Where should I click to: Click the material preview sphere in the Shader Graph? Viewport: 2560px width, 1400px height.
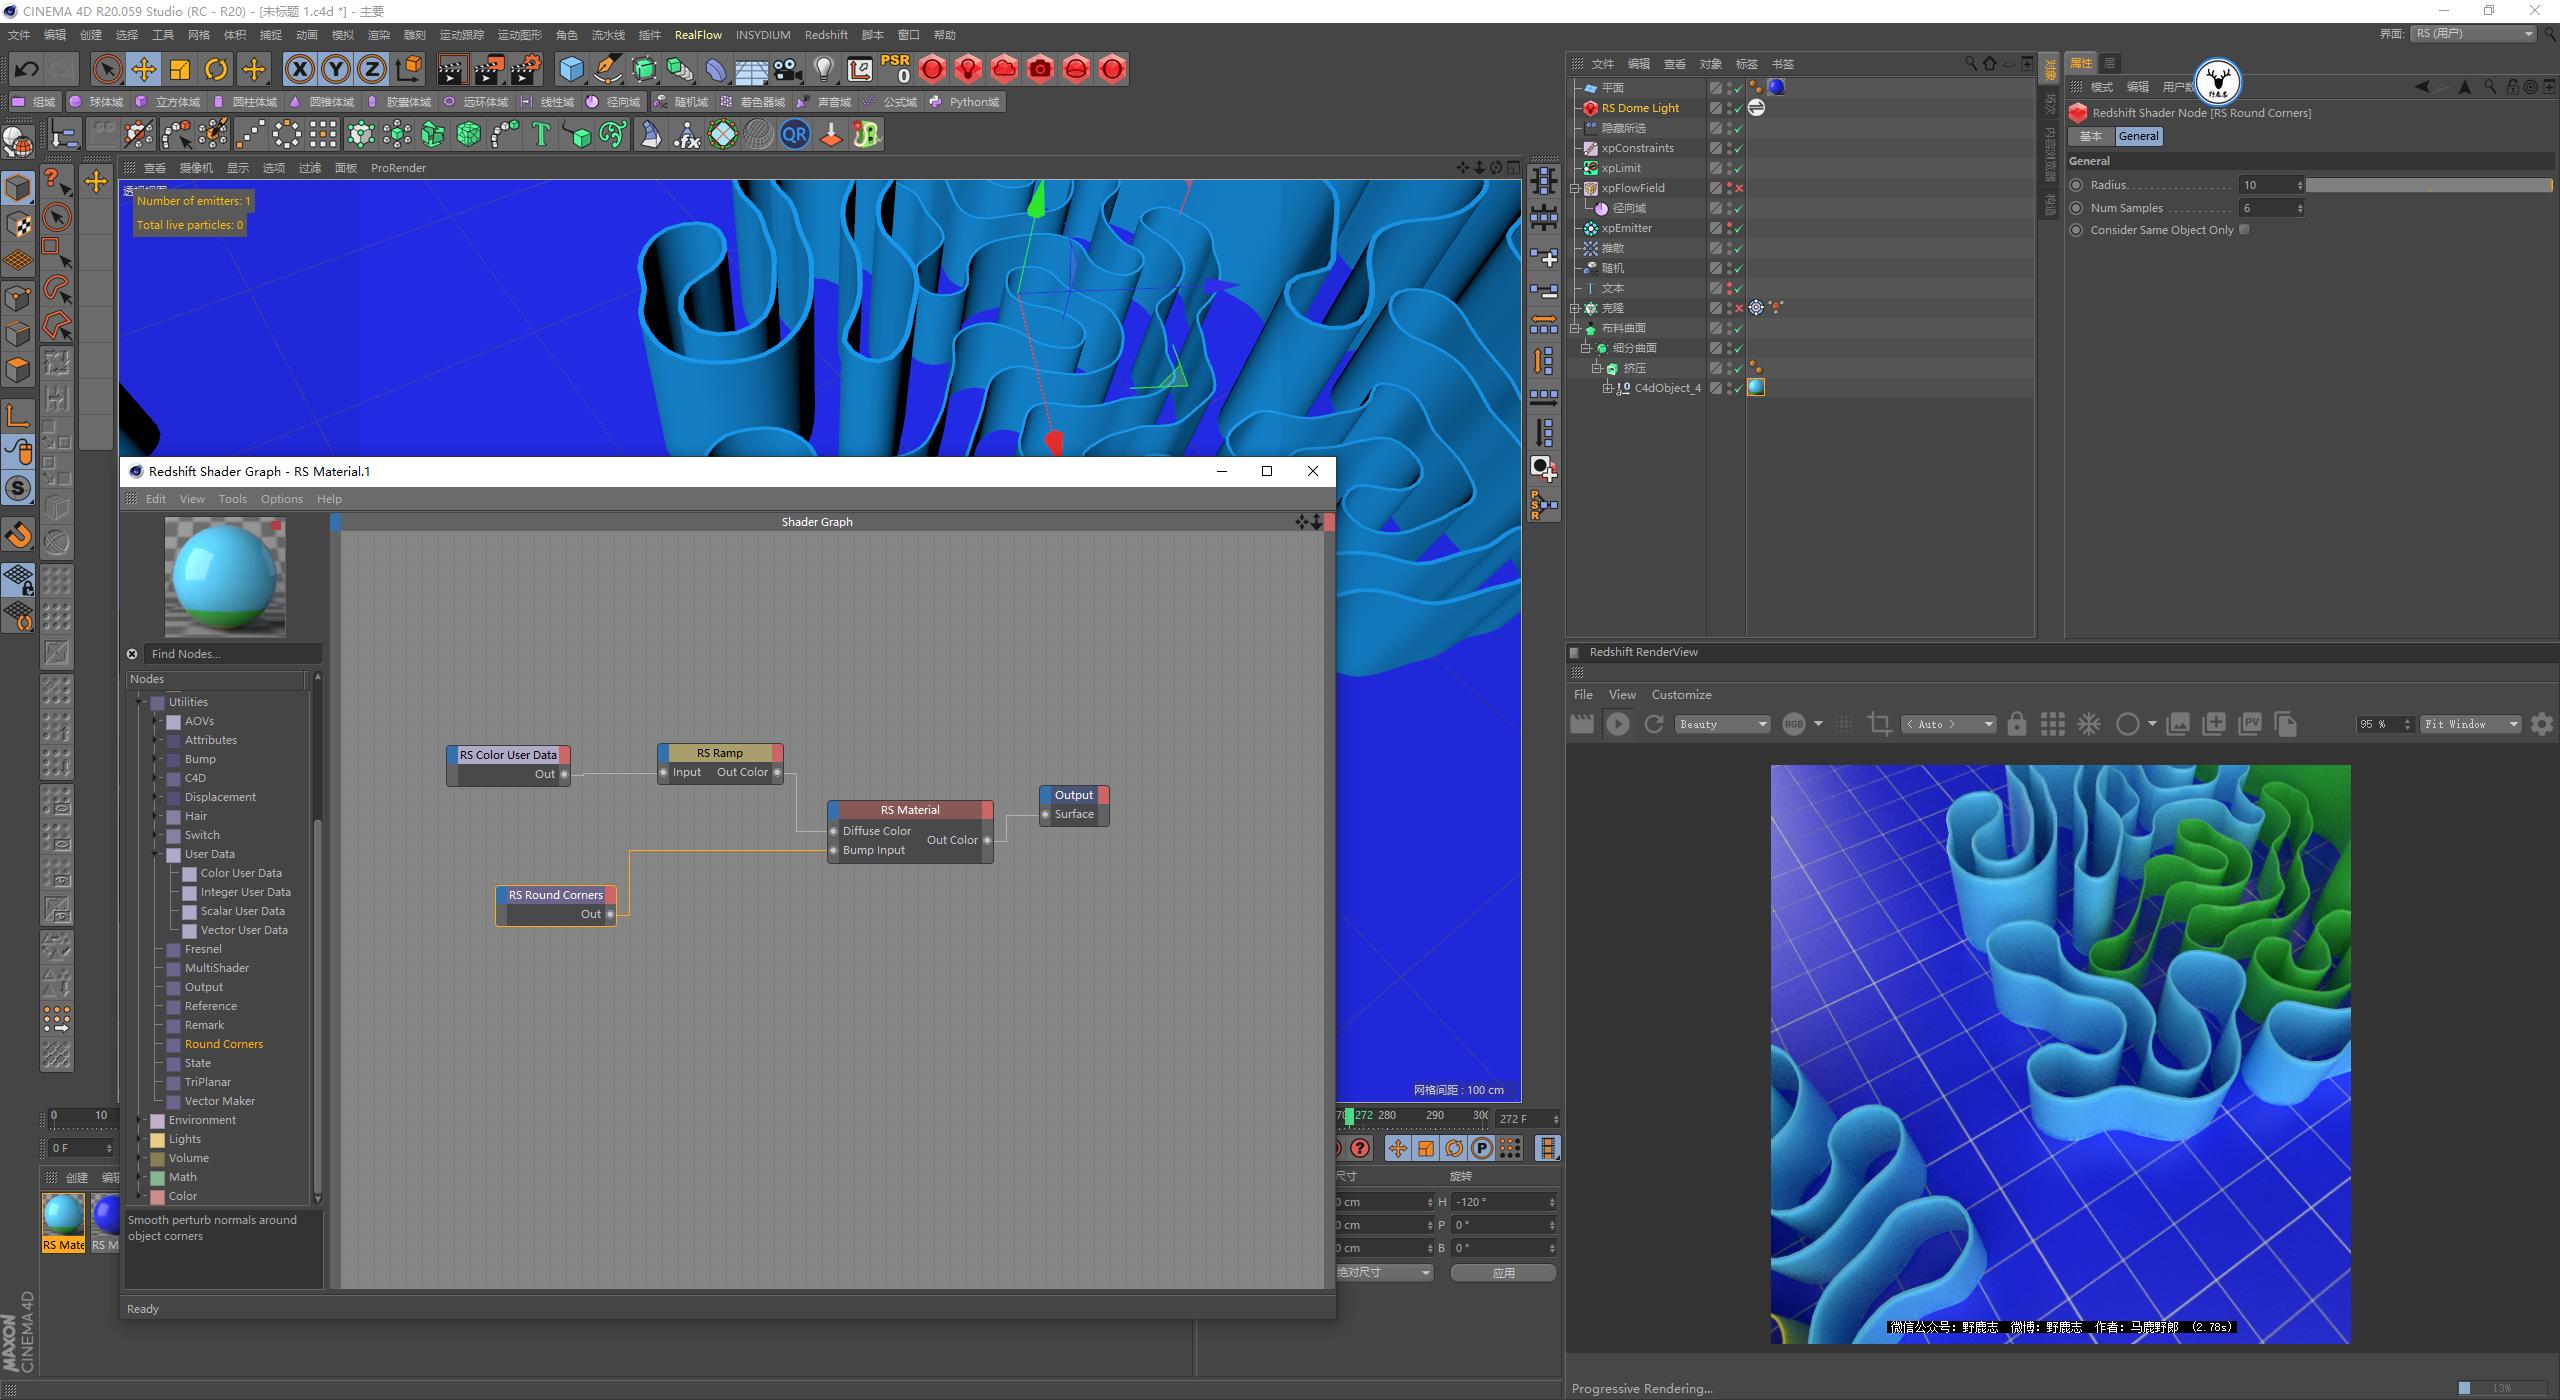coord(224,577)
